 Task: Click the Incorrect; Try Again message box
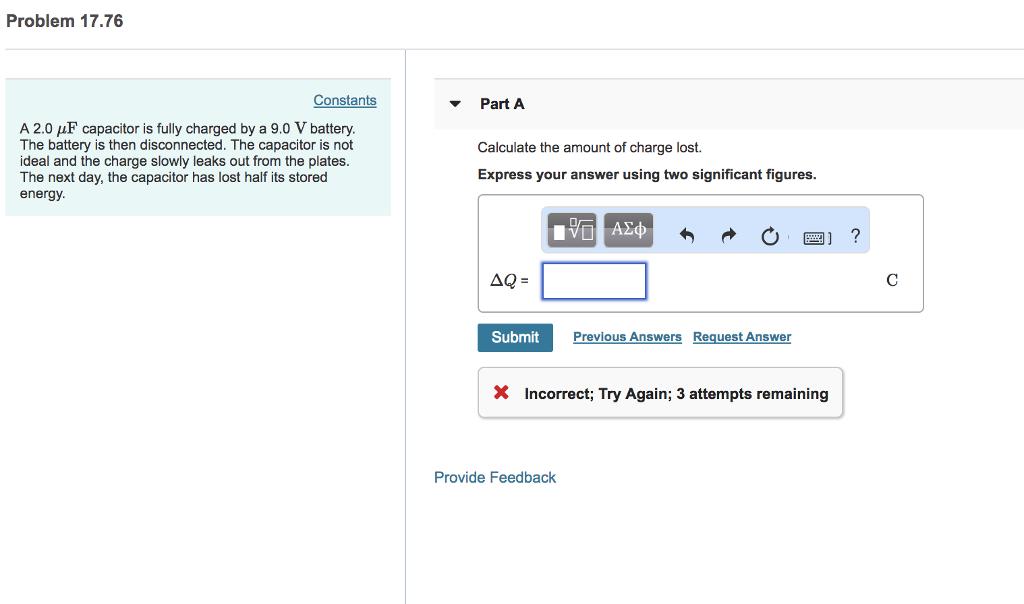coord(660,392)
